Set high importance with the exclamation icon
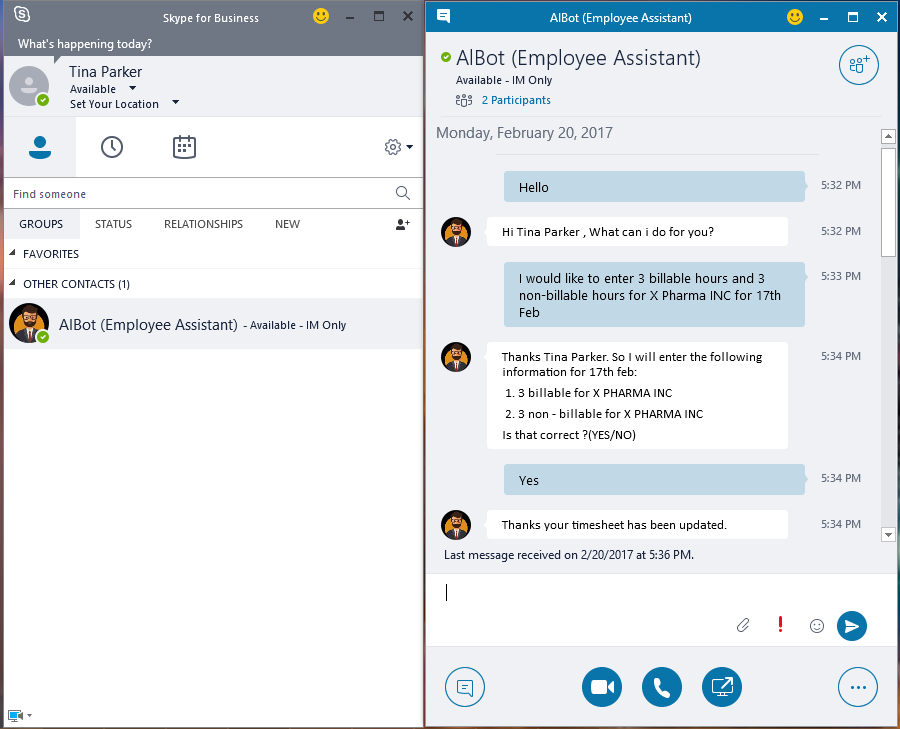 (x=780, y=624)
